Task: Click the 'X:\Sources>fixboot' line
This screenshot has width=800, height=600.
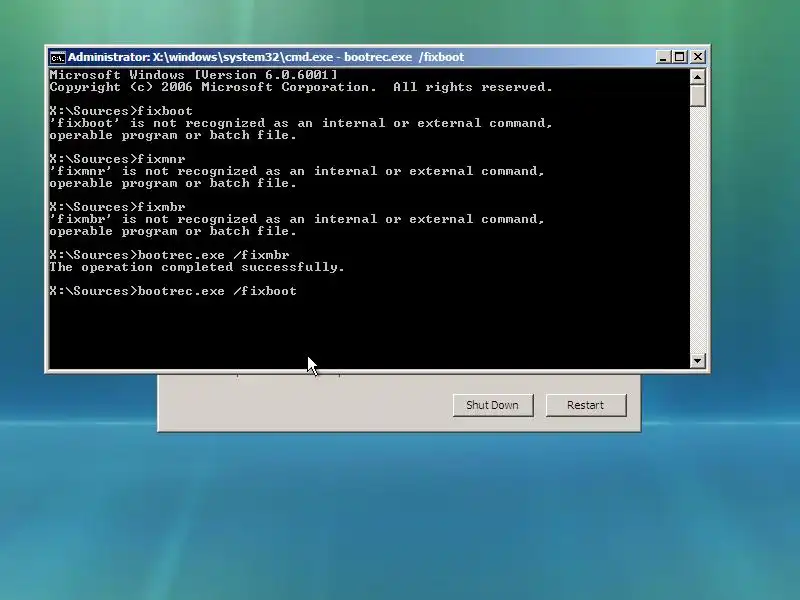Action: tap(121, 111)
